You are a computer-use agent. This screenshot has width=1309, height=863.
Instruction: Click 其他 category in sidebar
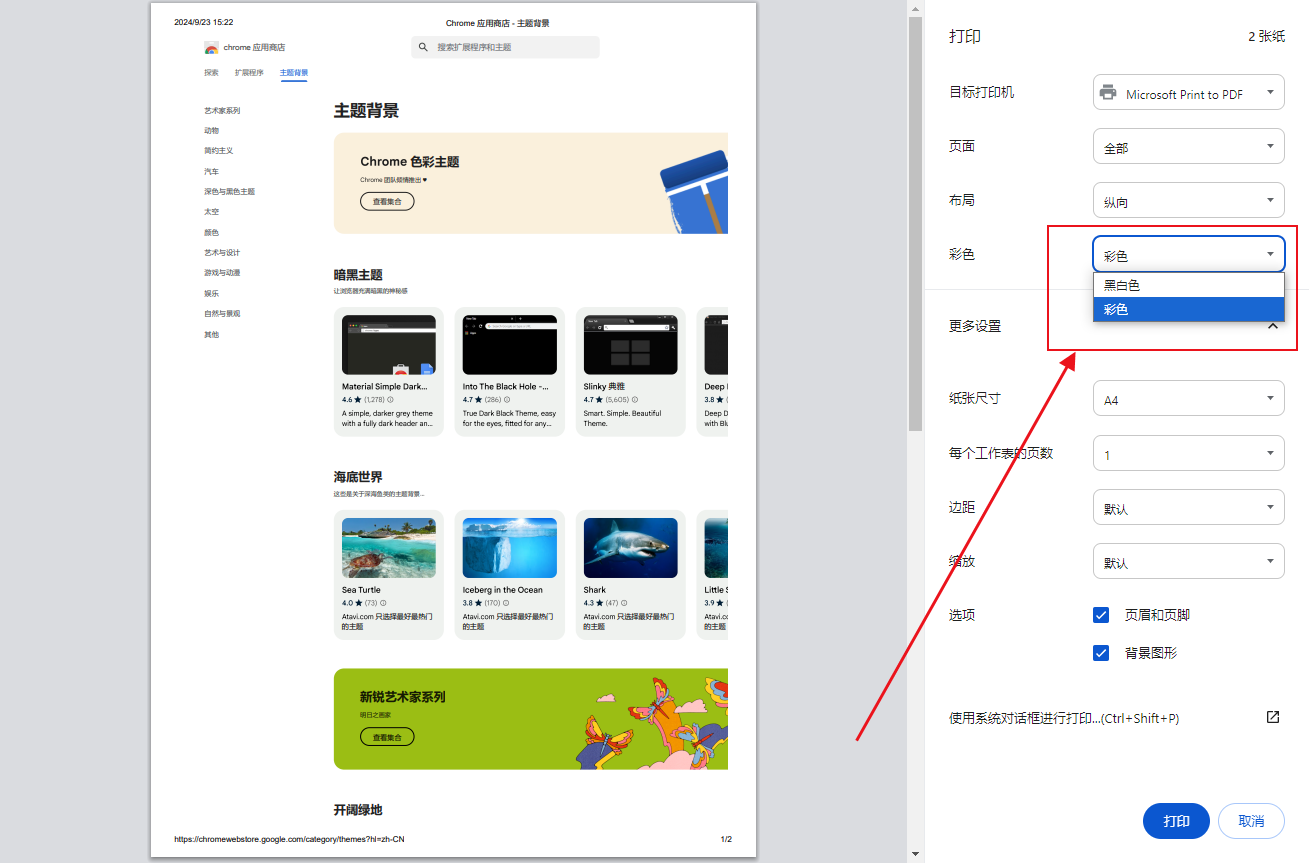pos(211,335)
